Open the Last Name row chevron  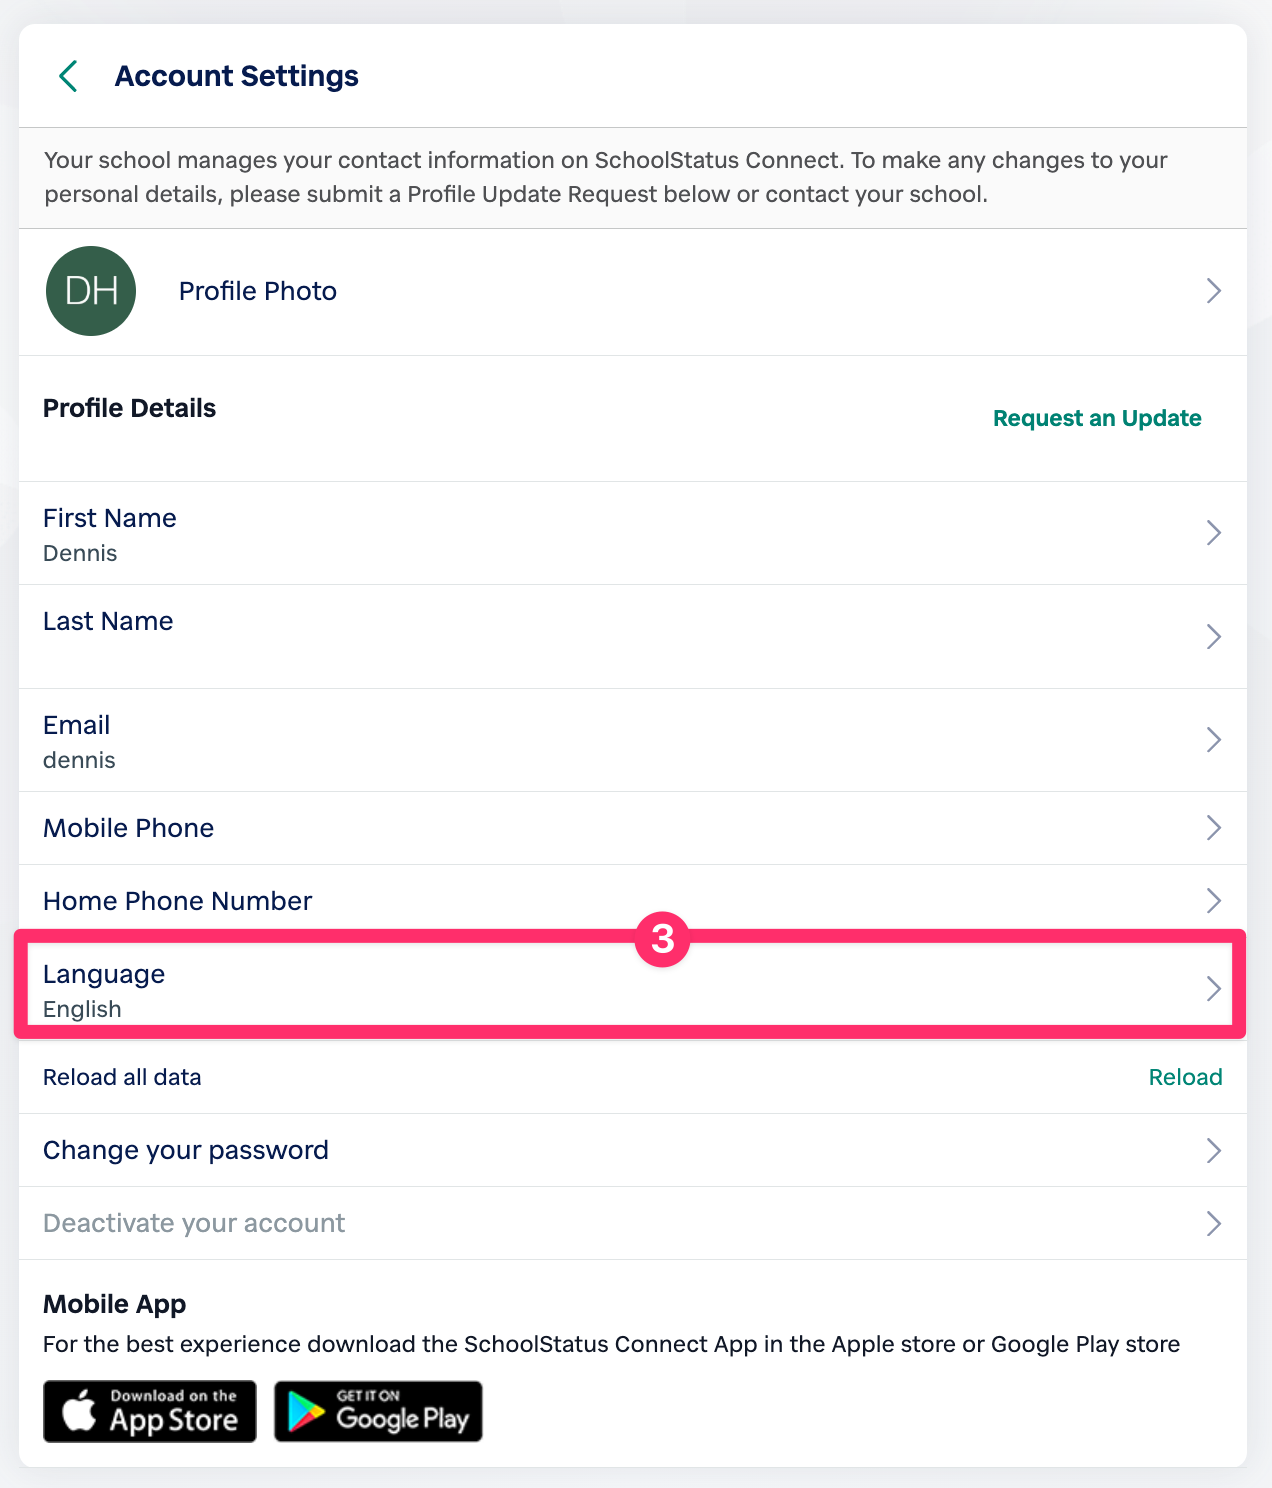tap(1213, 637)
